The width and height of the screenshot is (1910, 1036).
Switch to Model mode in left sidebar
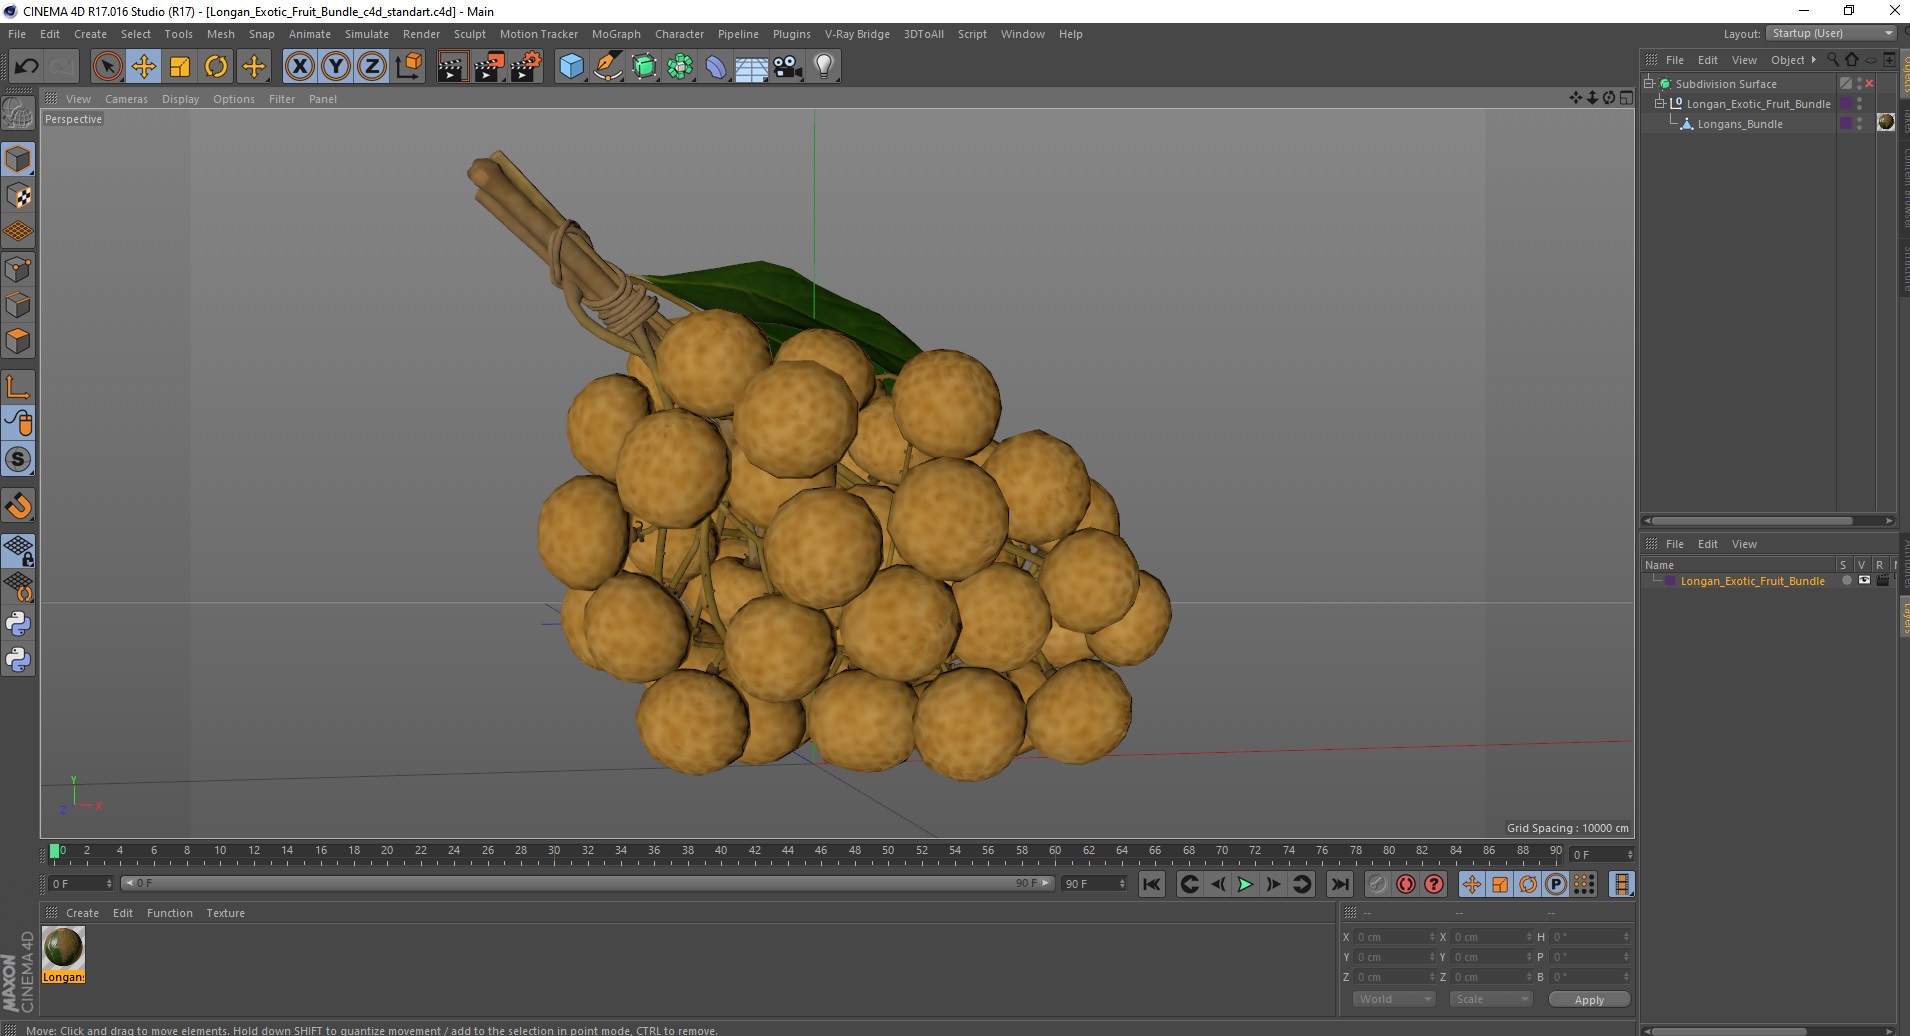pos(18,159)
